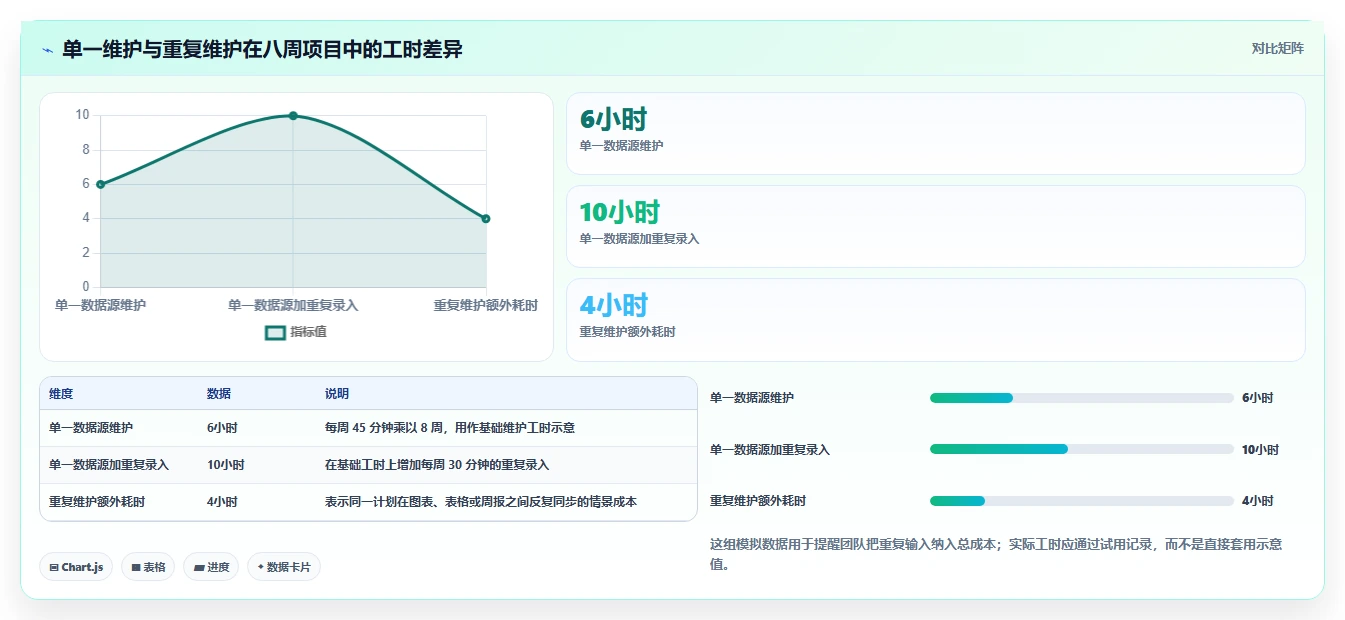This screenshot has width=1345, height=620.
Task: Click the 表格 tag label
Action: coord(154,567)
